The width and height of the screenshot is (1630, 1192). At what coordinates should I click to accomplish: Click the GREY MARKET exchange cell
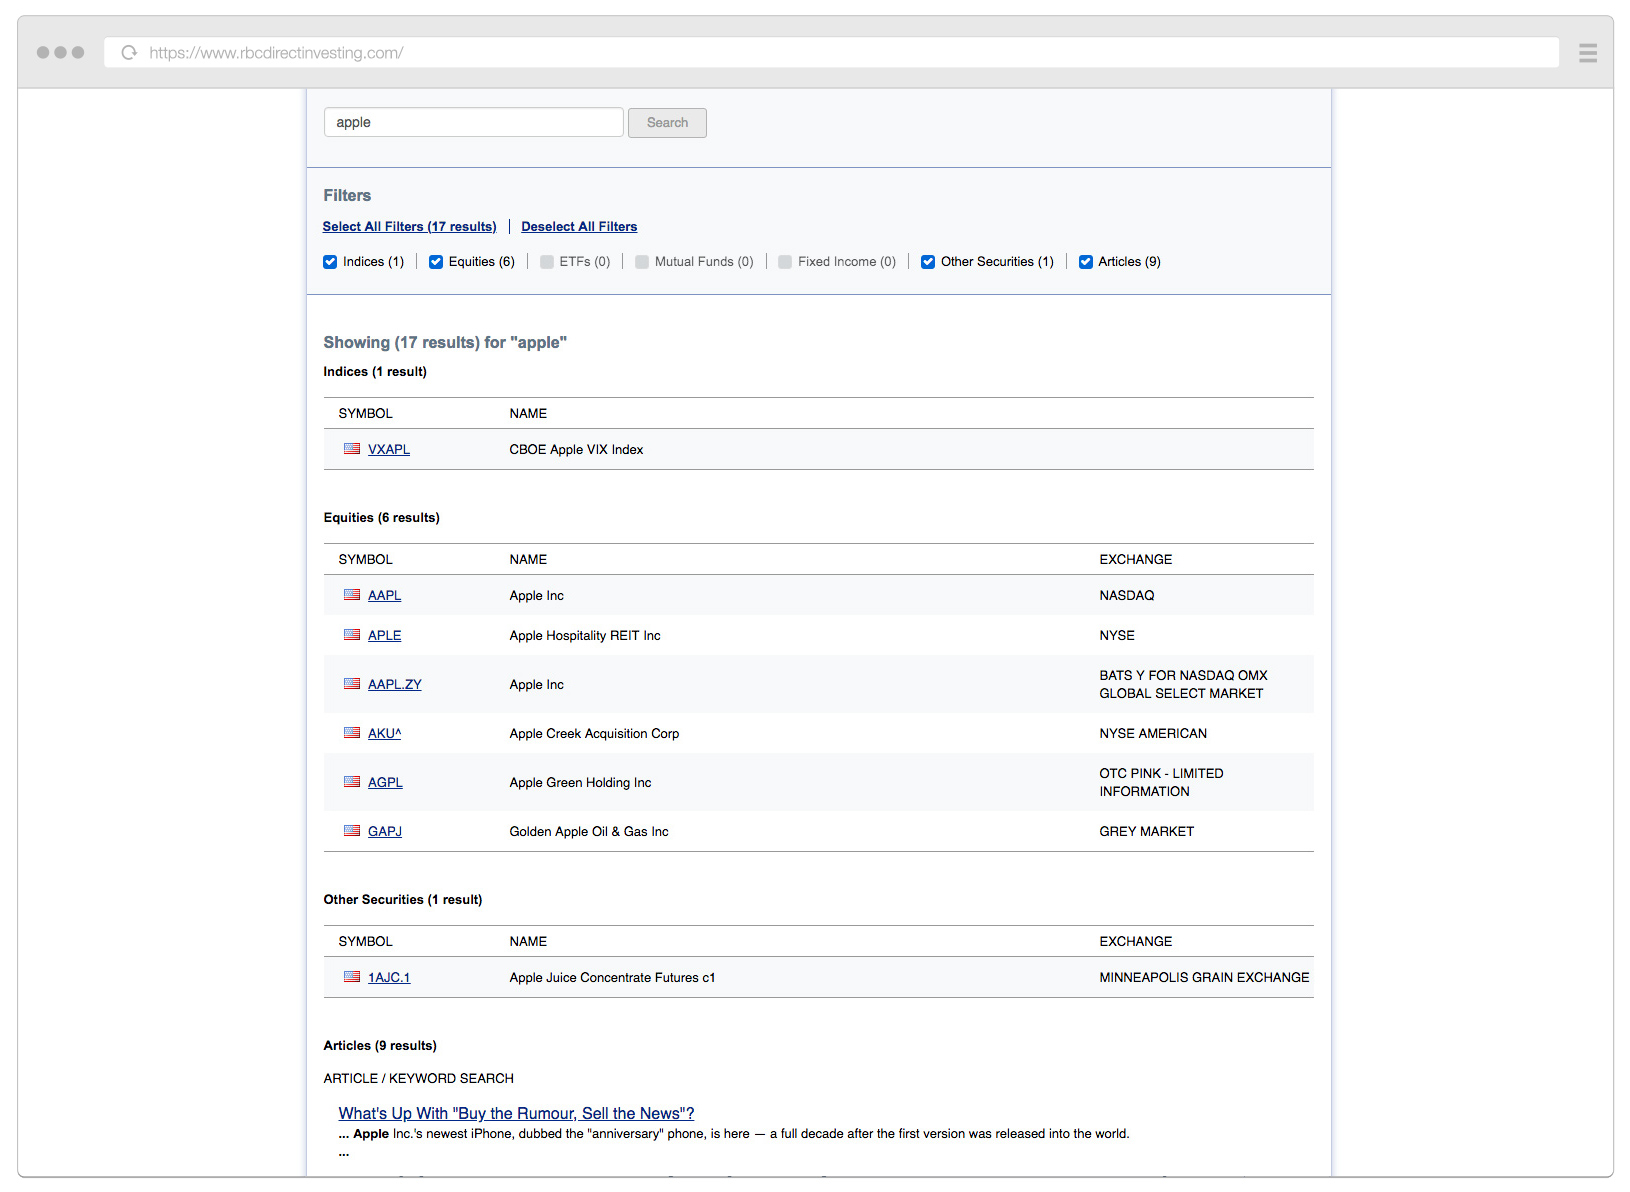tap(1147, 832)
